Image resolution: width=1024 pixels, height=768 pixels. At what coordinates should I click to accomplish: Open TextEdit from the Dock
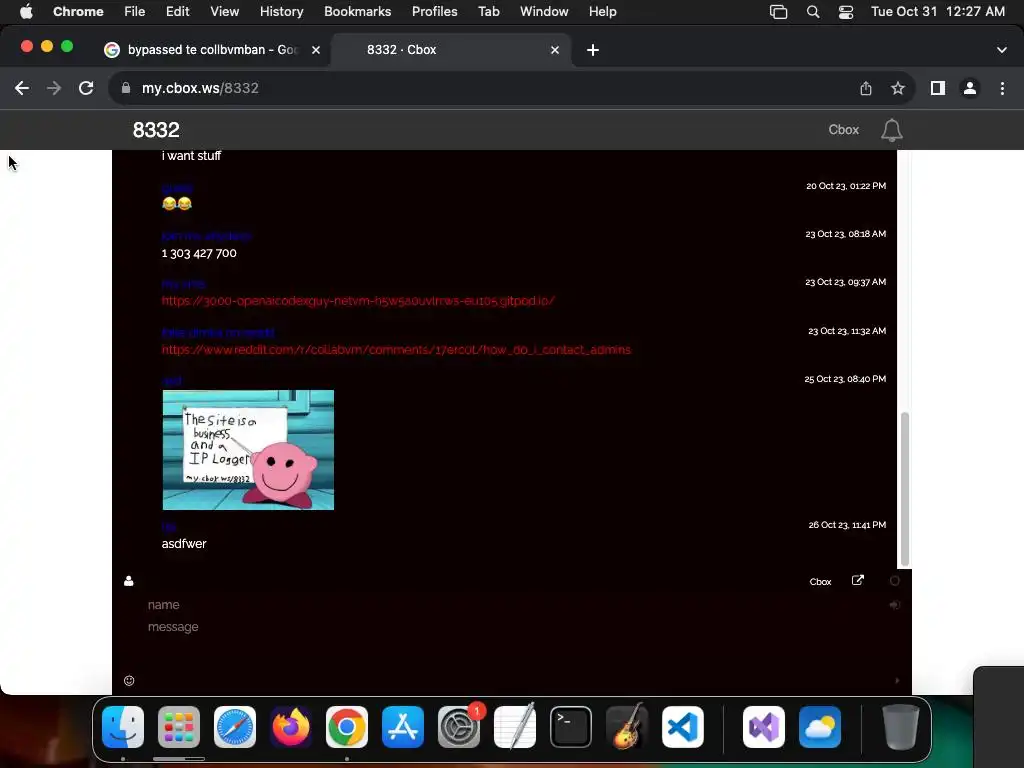click(515, 727)
